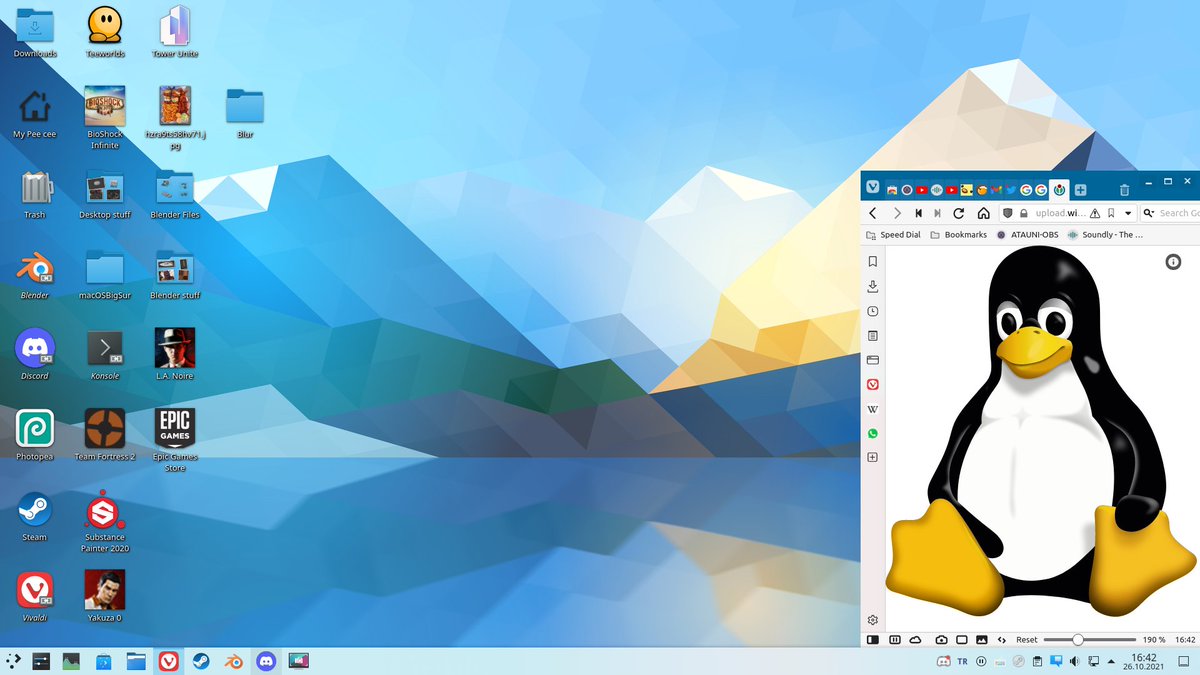1200x675 pixels.
Task: Open Substance Painter 2020 desktop icon
Action: click(x=105, y=520)
